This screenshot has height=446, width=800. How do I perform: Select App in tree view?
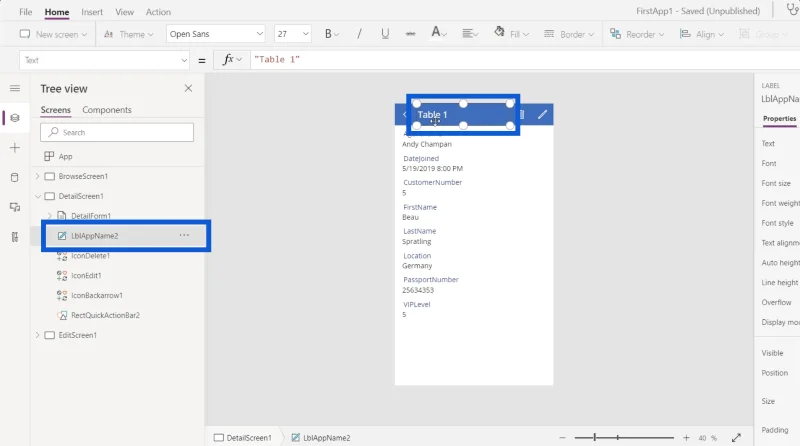[x=65, y=156]
